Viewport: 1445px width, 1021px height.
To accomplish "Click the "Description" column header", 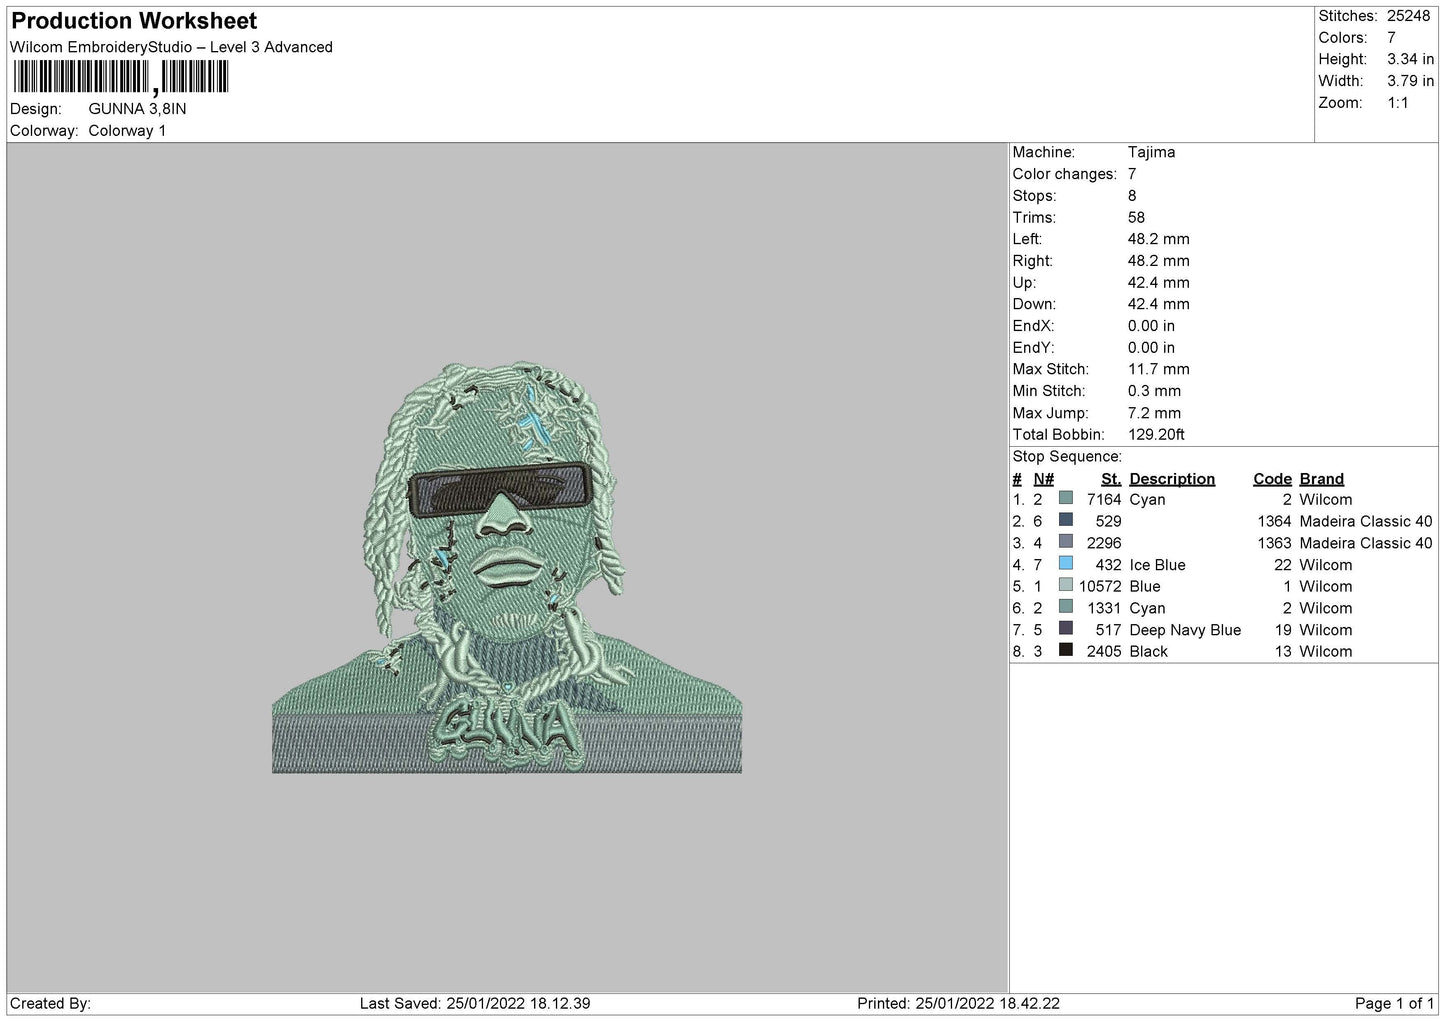I will point(1172,479).
